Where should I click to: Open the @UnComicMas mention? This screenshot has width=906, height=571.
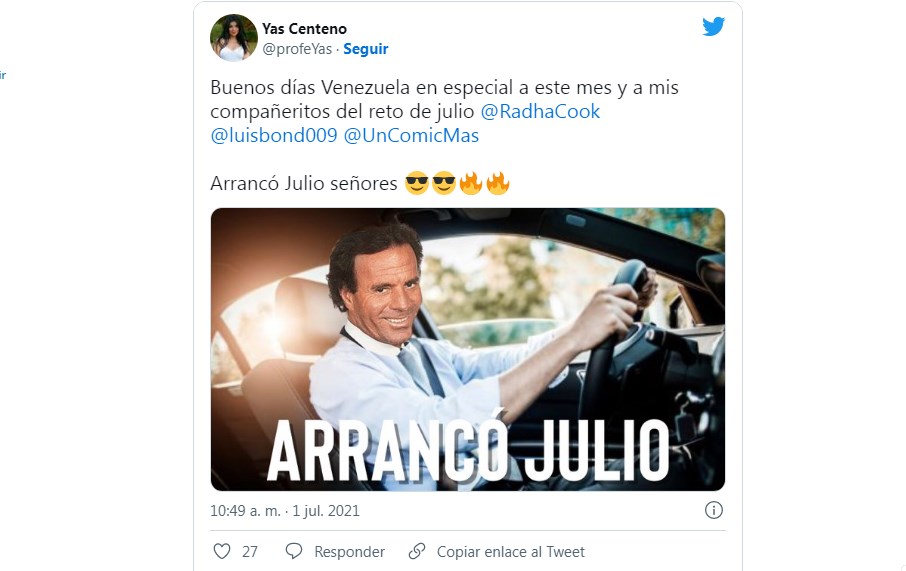(411, 135)
